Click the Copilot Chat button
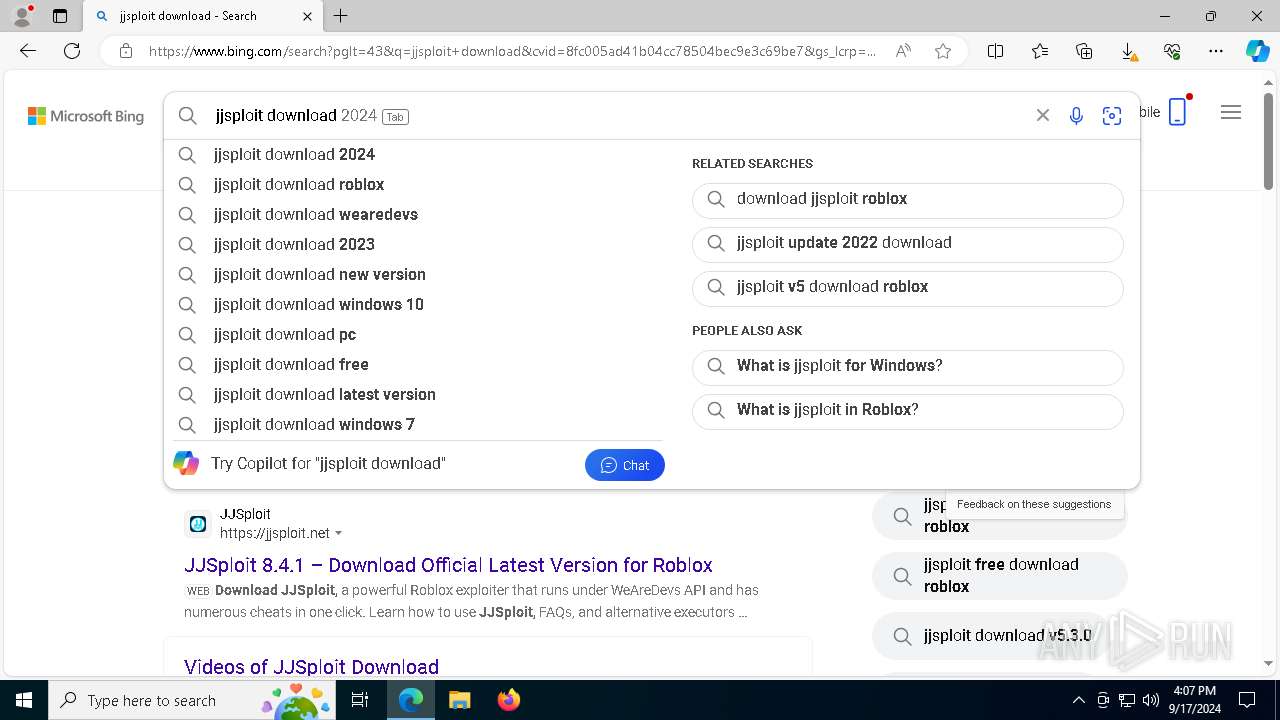The width and height of the screenshot is (1280, 720). [x=625, y=465]
